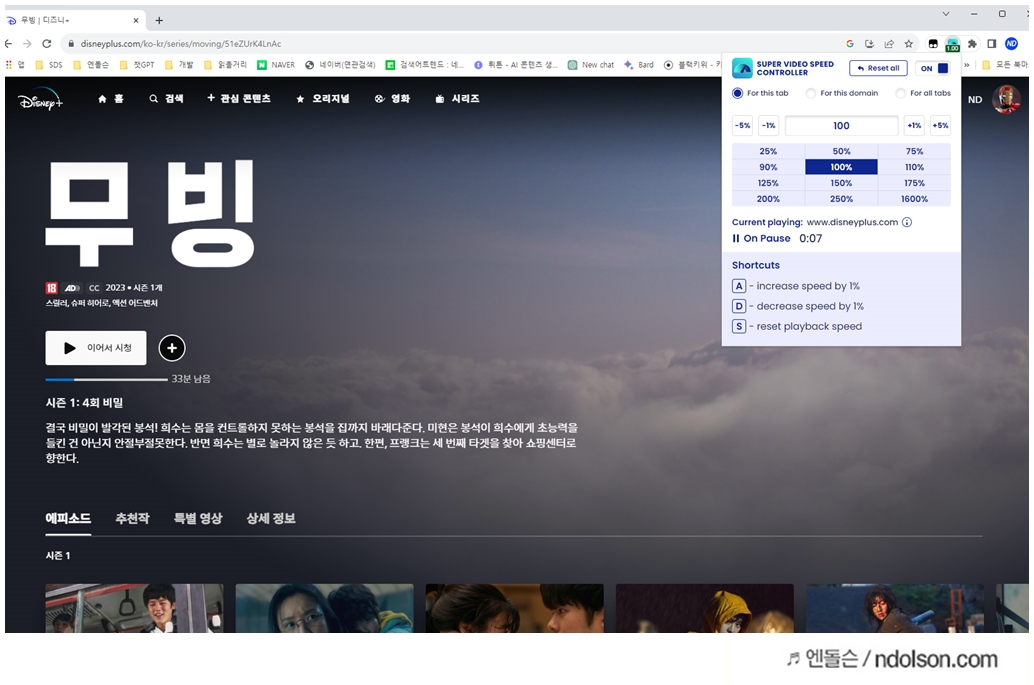Add 무빙 to the watchlist with the plus icon
The height and width of the screenshot is (685, 1034).
coord(172,347)
